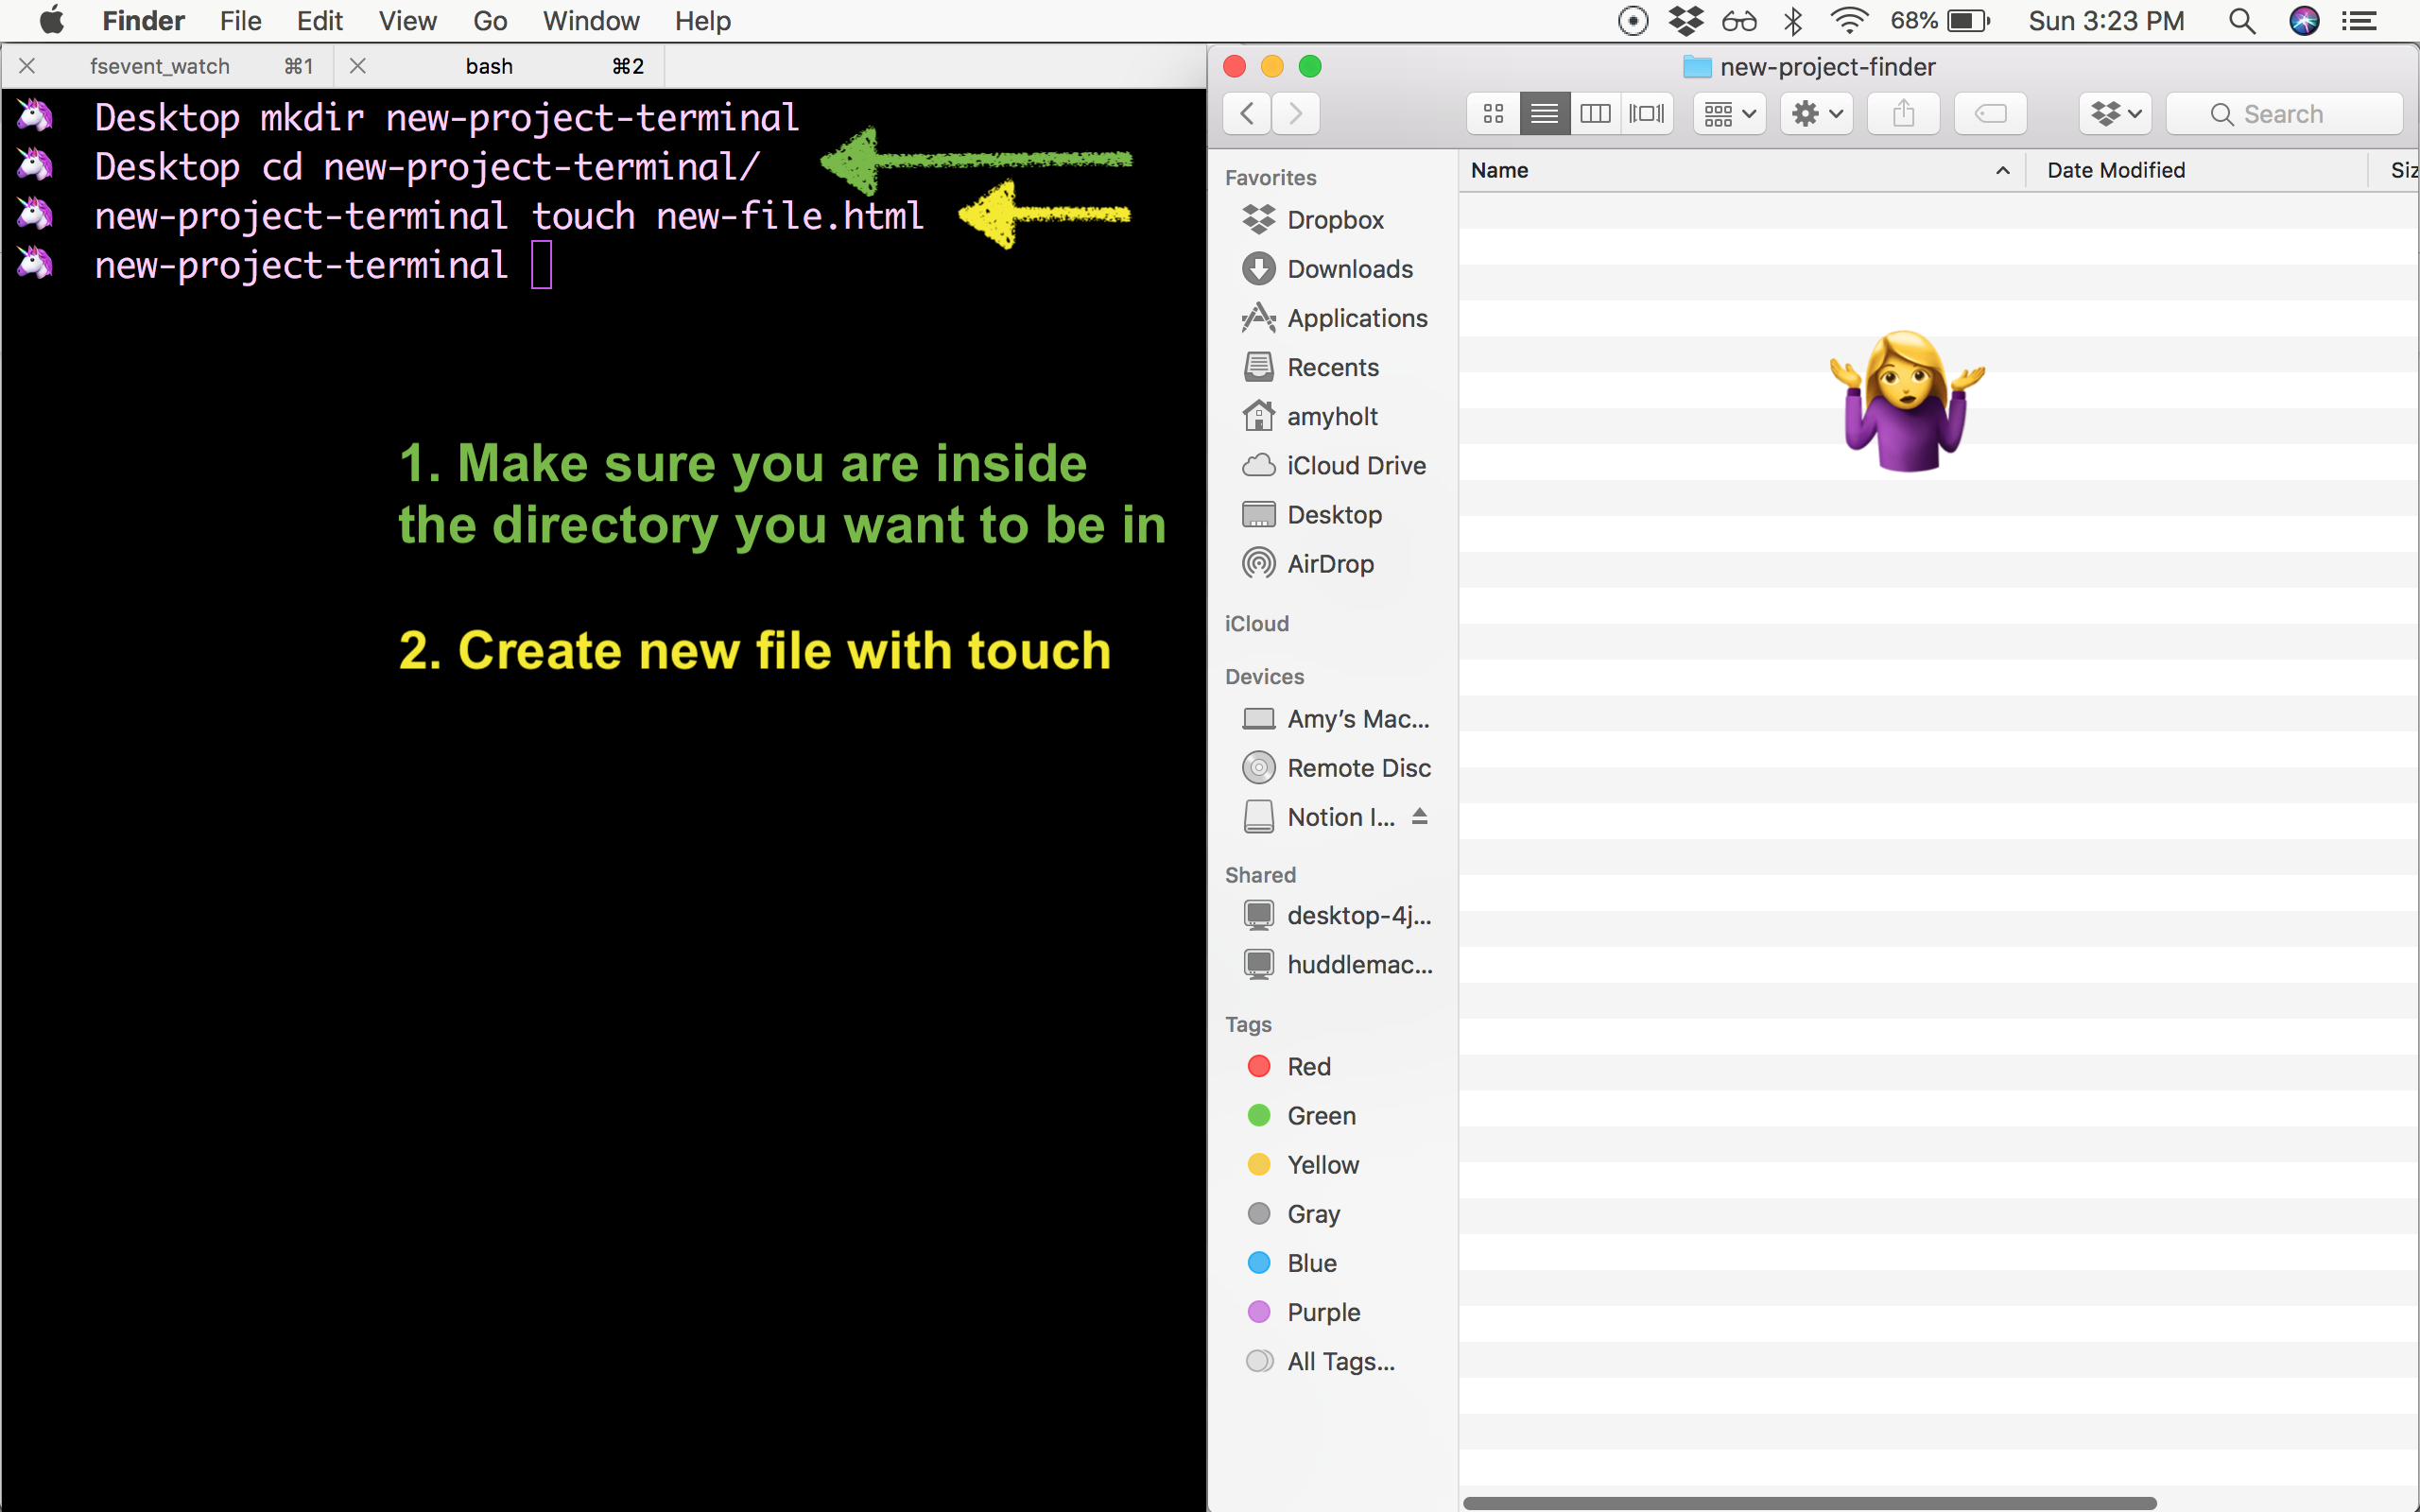
Task: Select the Purple tag
Action: (1322, 1312)
